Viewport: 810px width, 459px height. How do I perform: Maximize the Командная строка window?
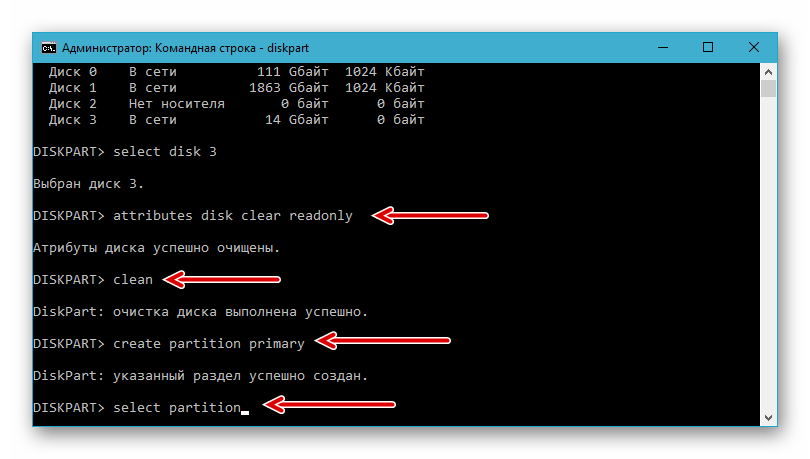(708, 48)
